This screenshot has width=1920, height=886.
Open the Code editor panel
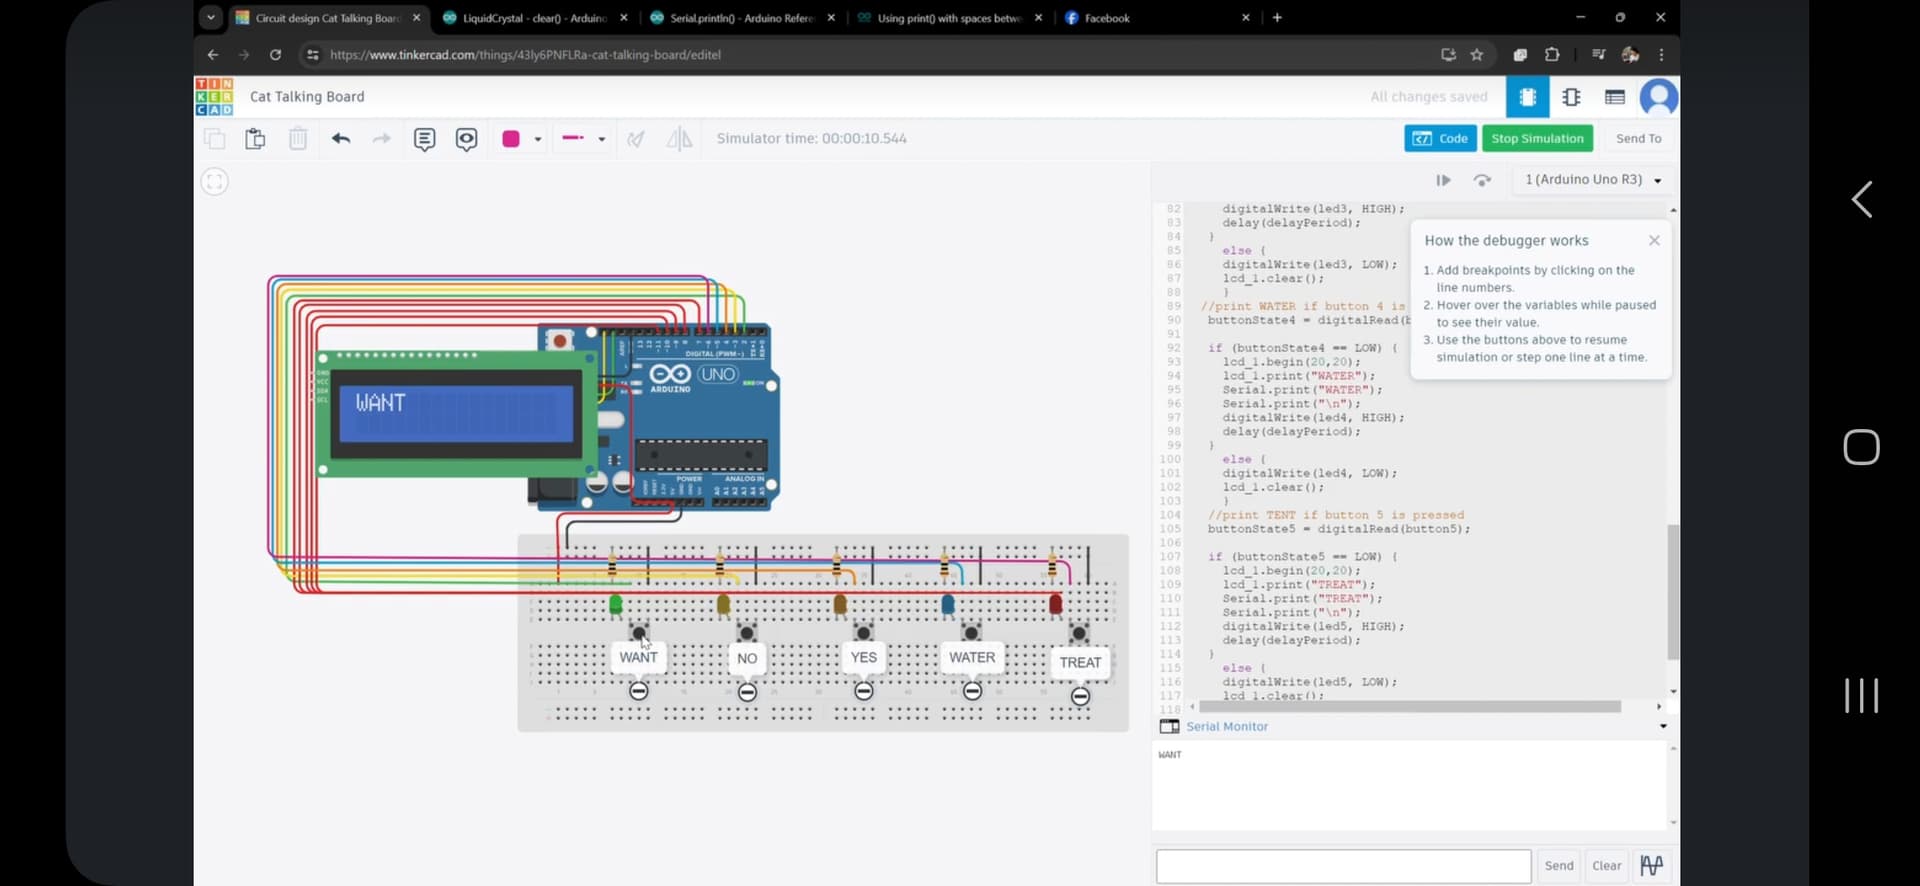coord(1440,139)
